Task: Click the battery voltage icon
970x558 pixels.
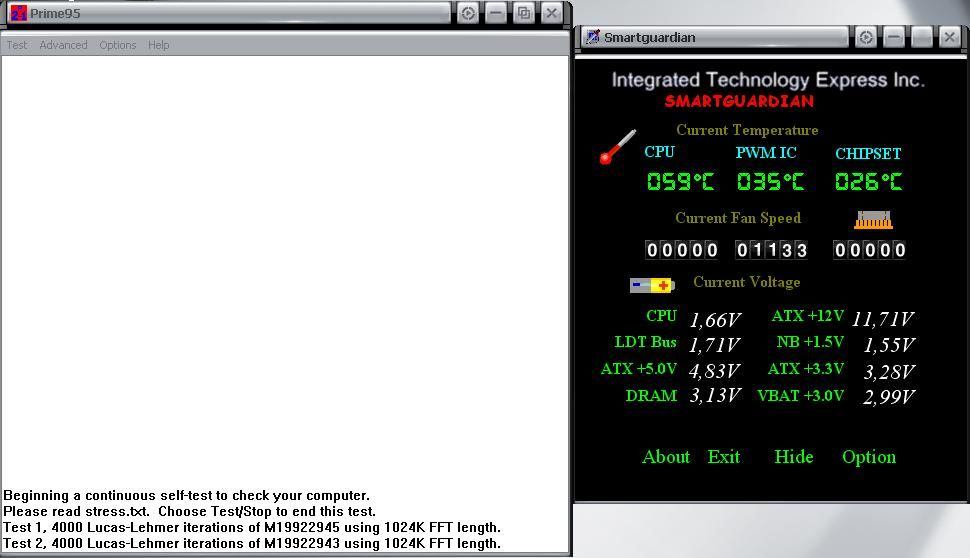Action: (652, 285)
